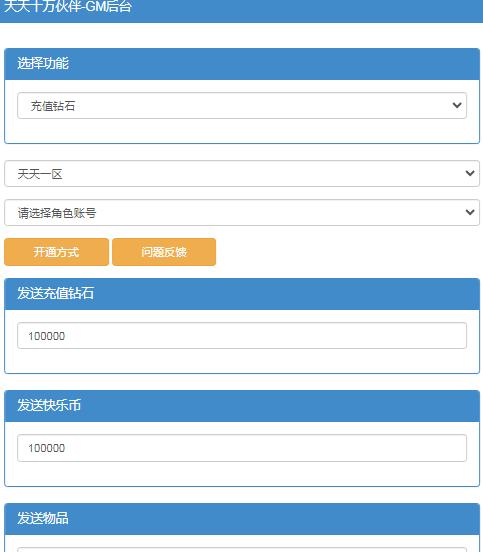Select the 发送物品 panel header
This screenshot has width=483, height=552.
242,519
